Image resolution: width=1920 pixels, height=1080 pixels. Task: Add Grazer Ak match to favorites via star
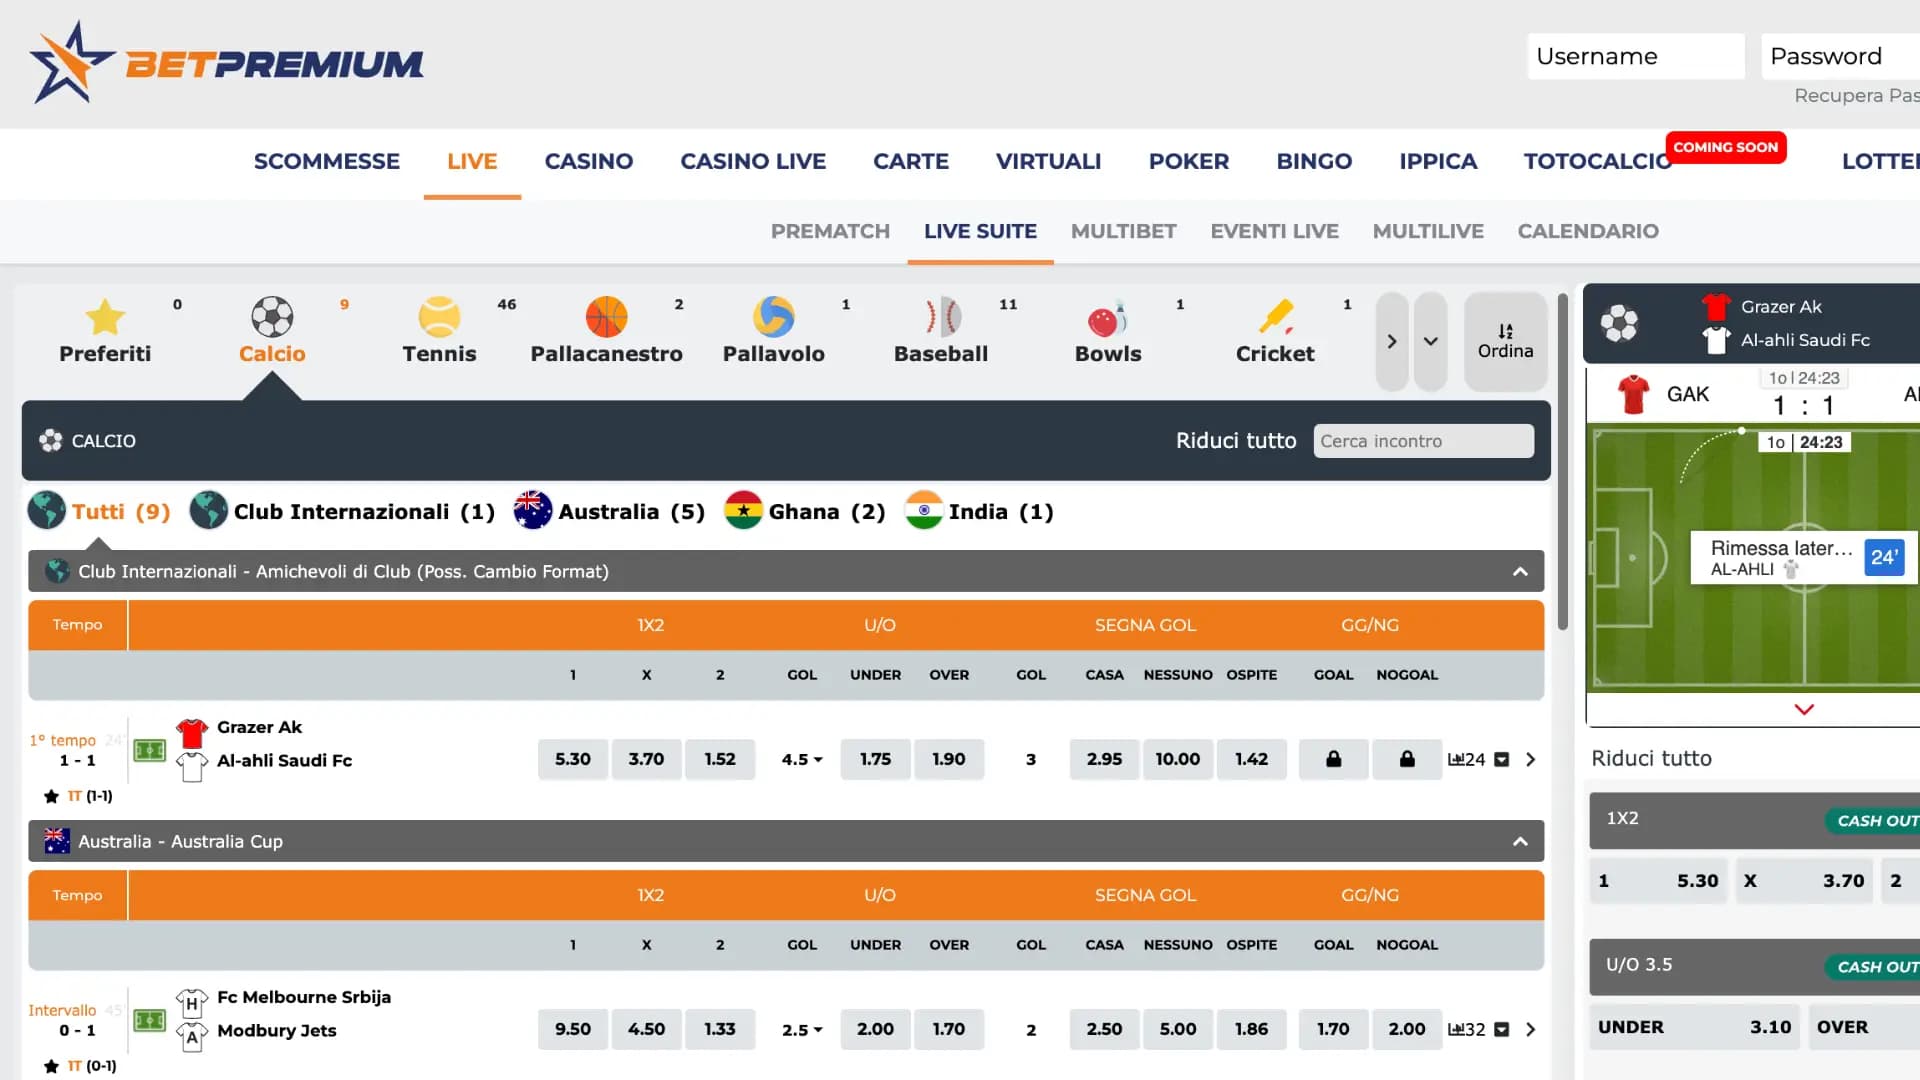[50, 796]
